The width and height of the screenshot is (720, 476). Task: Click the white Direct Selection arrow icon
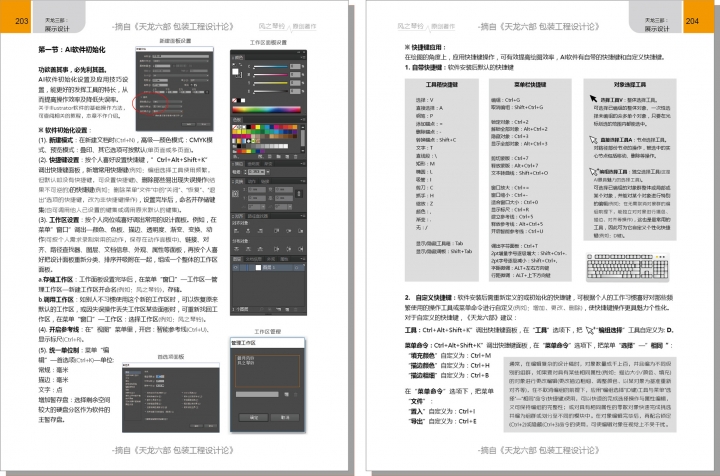point(594,140)
